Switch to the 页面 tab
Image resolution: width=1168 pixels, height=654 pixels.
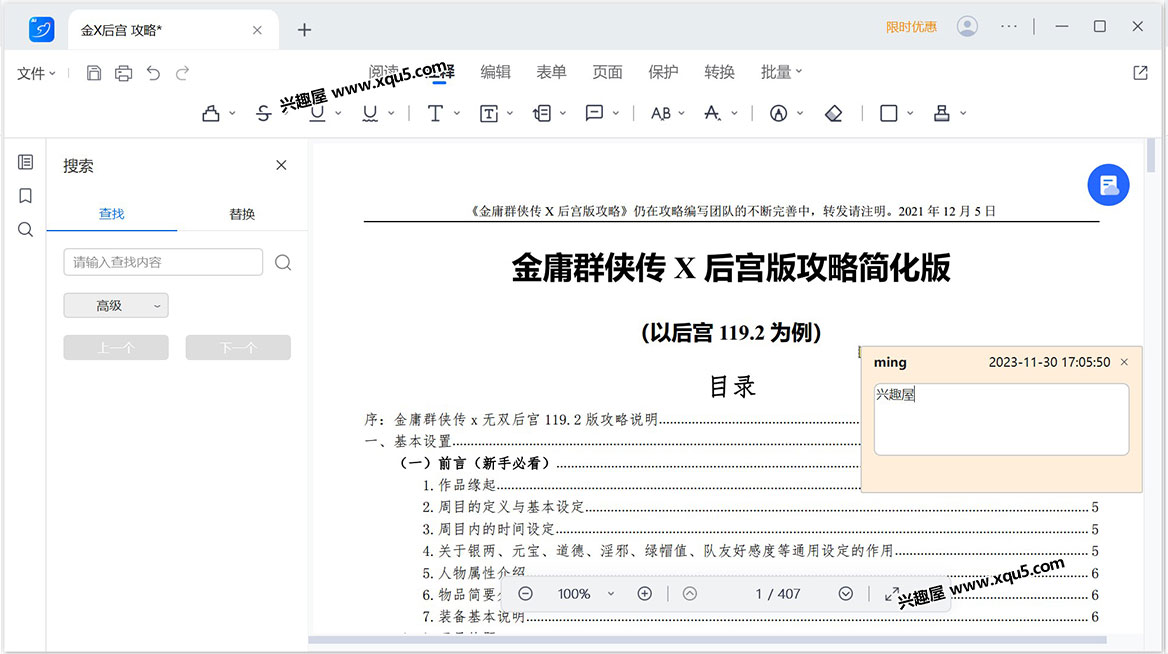(607, 72)
